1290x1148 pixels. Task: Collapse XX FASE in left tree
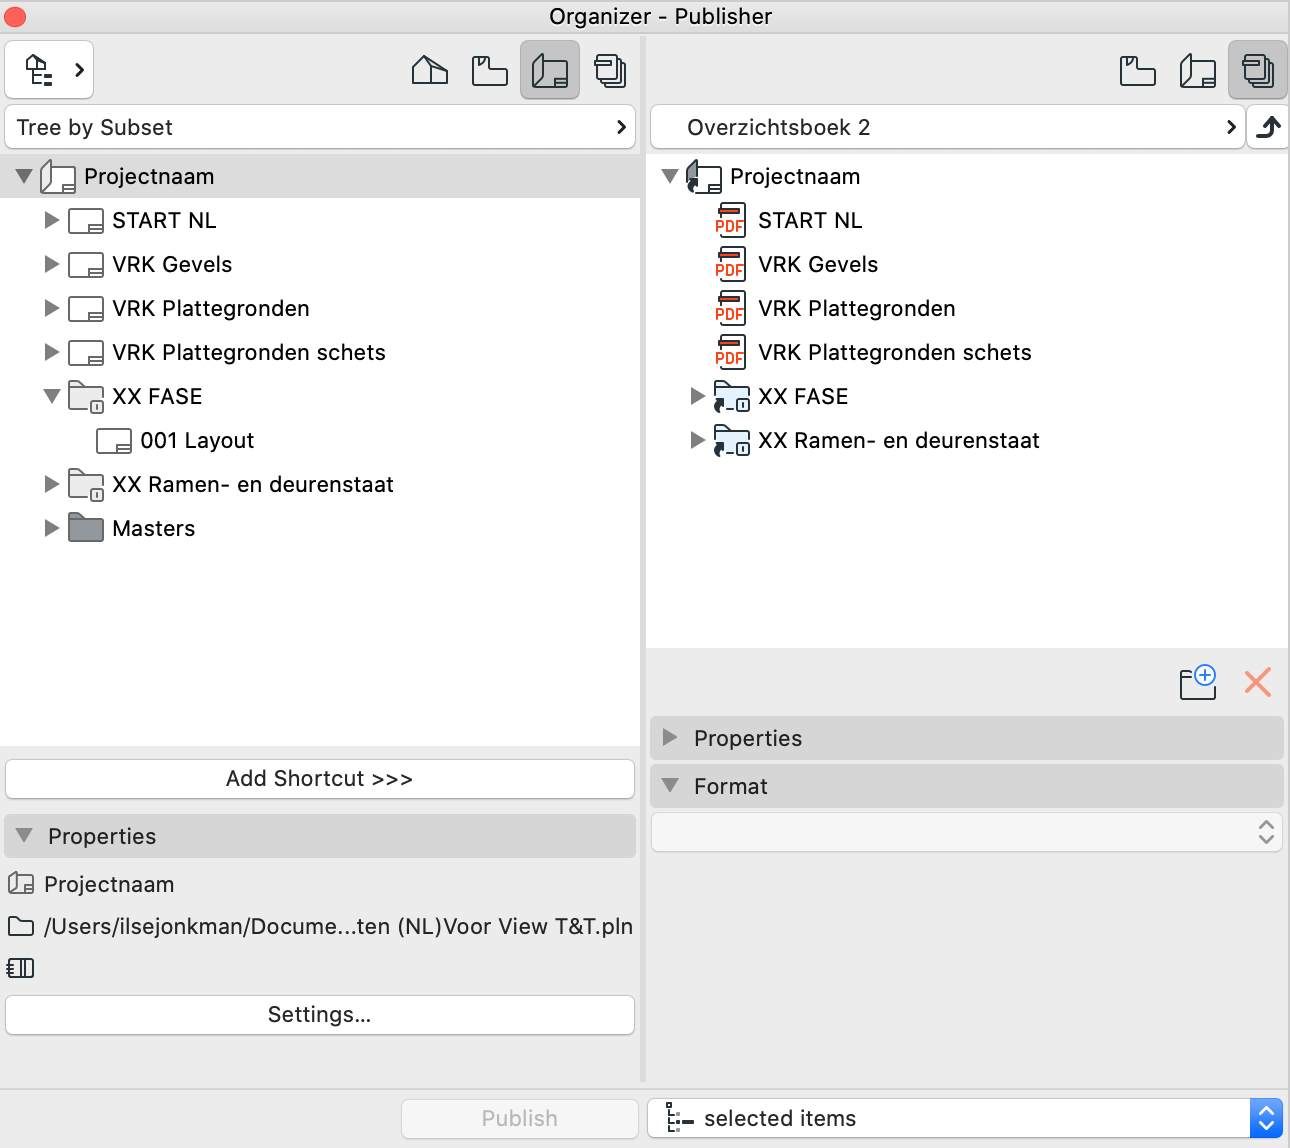coord(52,397)
